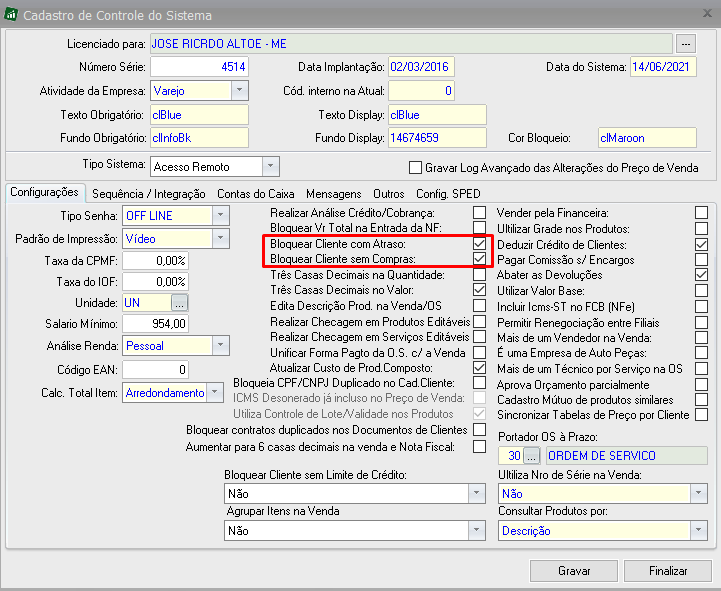Screen dimensions: 721x591
Task: Toggle Pagar Comissão s/ Encargos checkbox
Action: (x=701, y=260)
